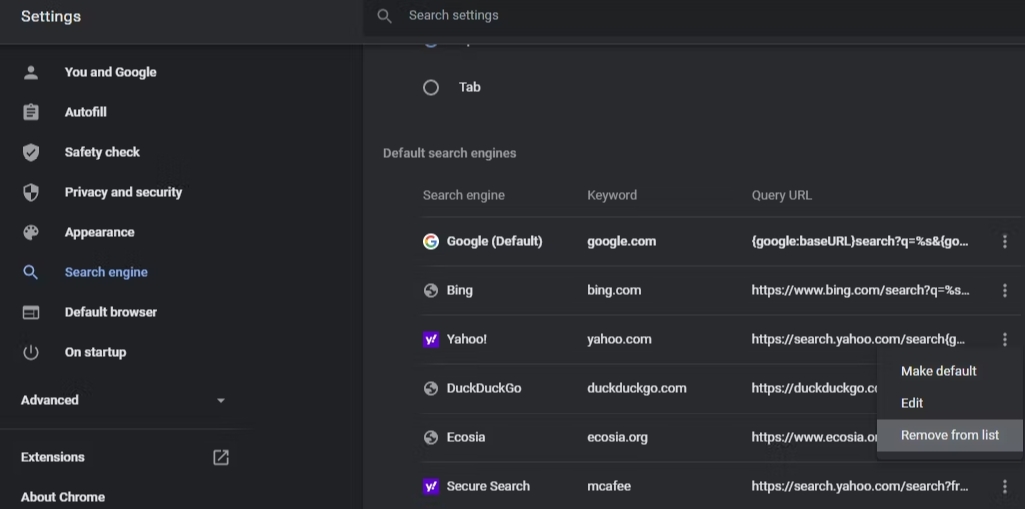The height and width of the screenshot is (509, 1025).
Task: Click the Yahoo! entry name
Action: click(467, 340)
